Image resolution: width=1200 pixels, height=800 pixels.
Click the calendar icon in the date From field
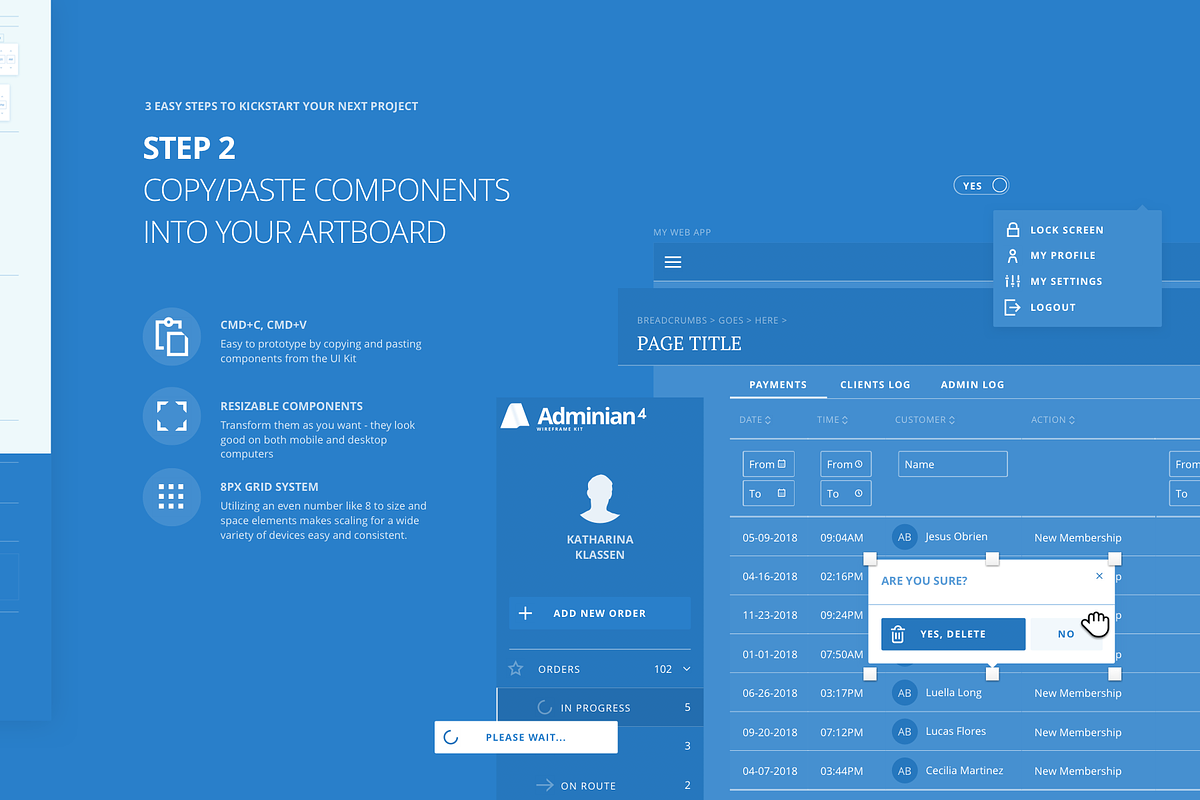coord(783,464)
